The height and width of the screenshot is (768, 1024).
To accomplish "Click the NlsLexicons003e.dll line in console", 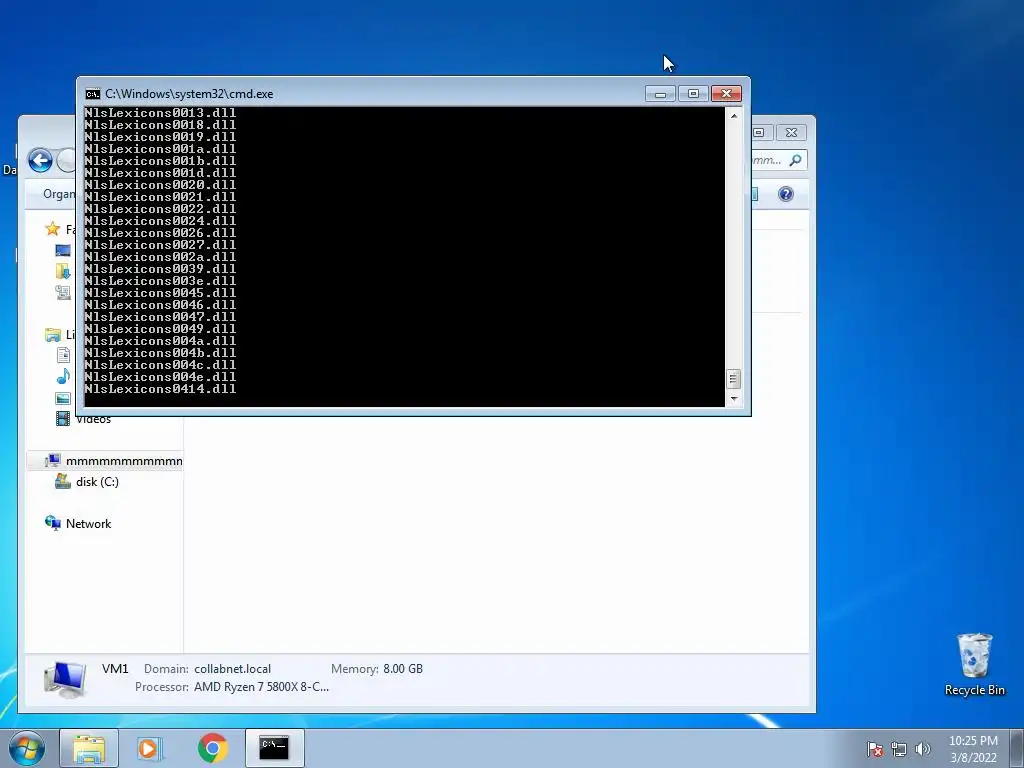I will (160, 281).
